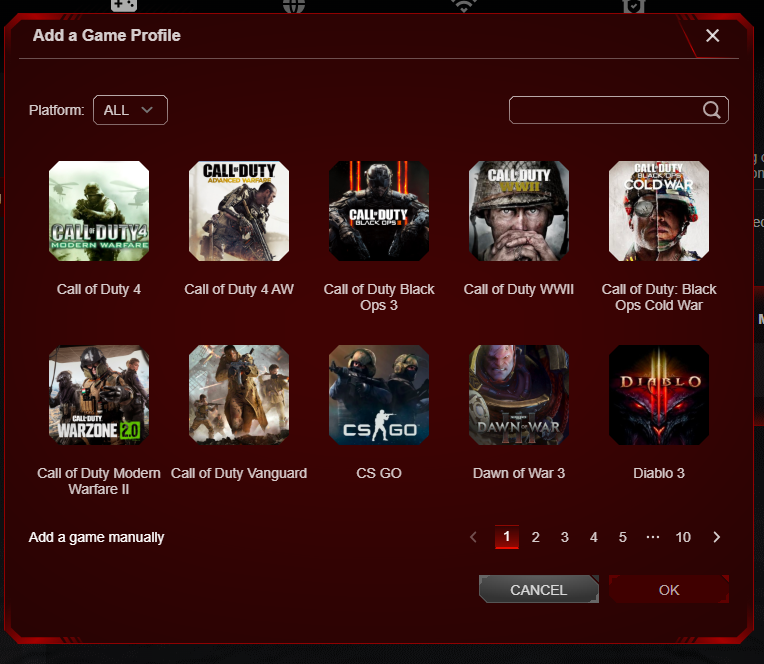
Task: Select the CS GO game icon
Action: pos(379,395)
